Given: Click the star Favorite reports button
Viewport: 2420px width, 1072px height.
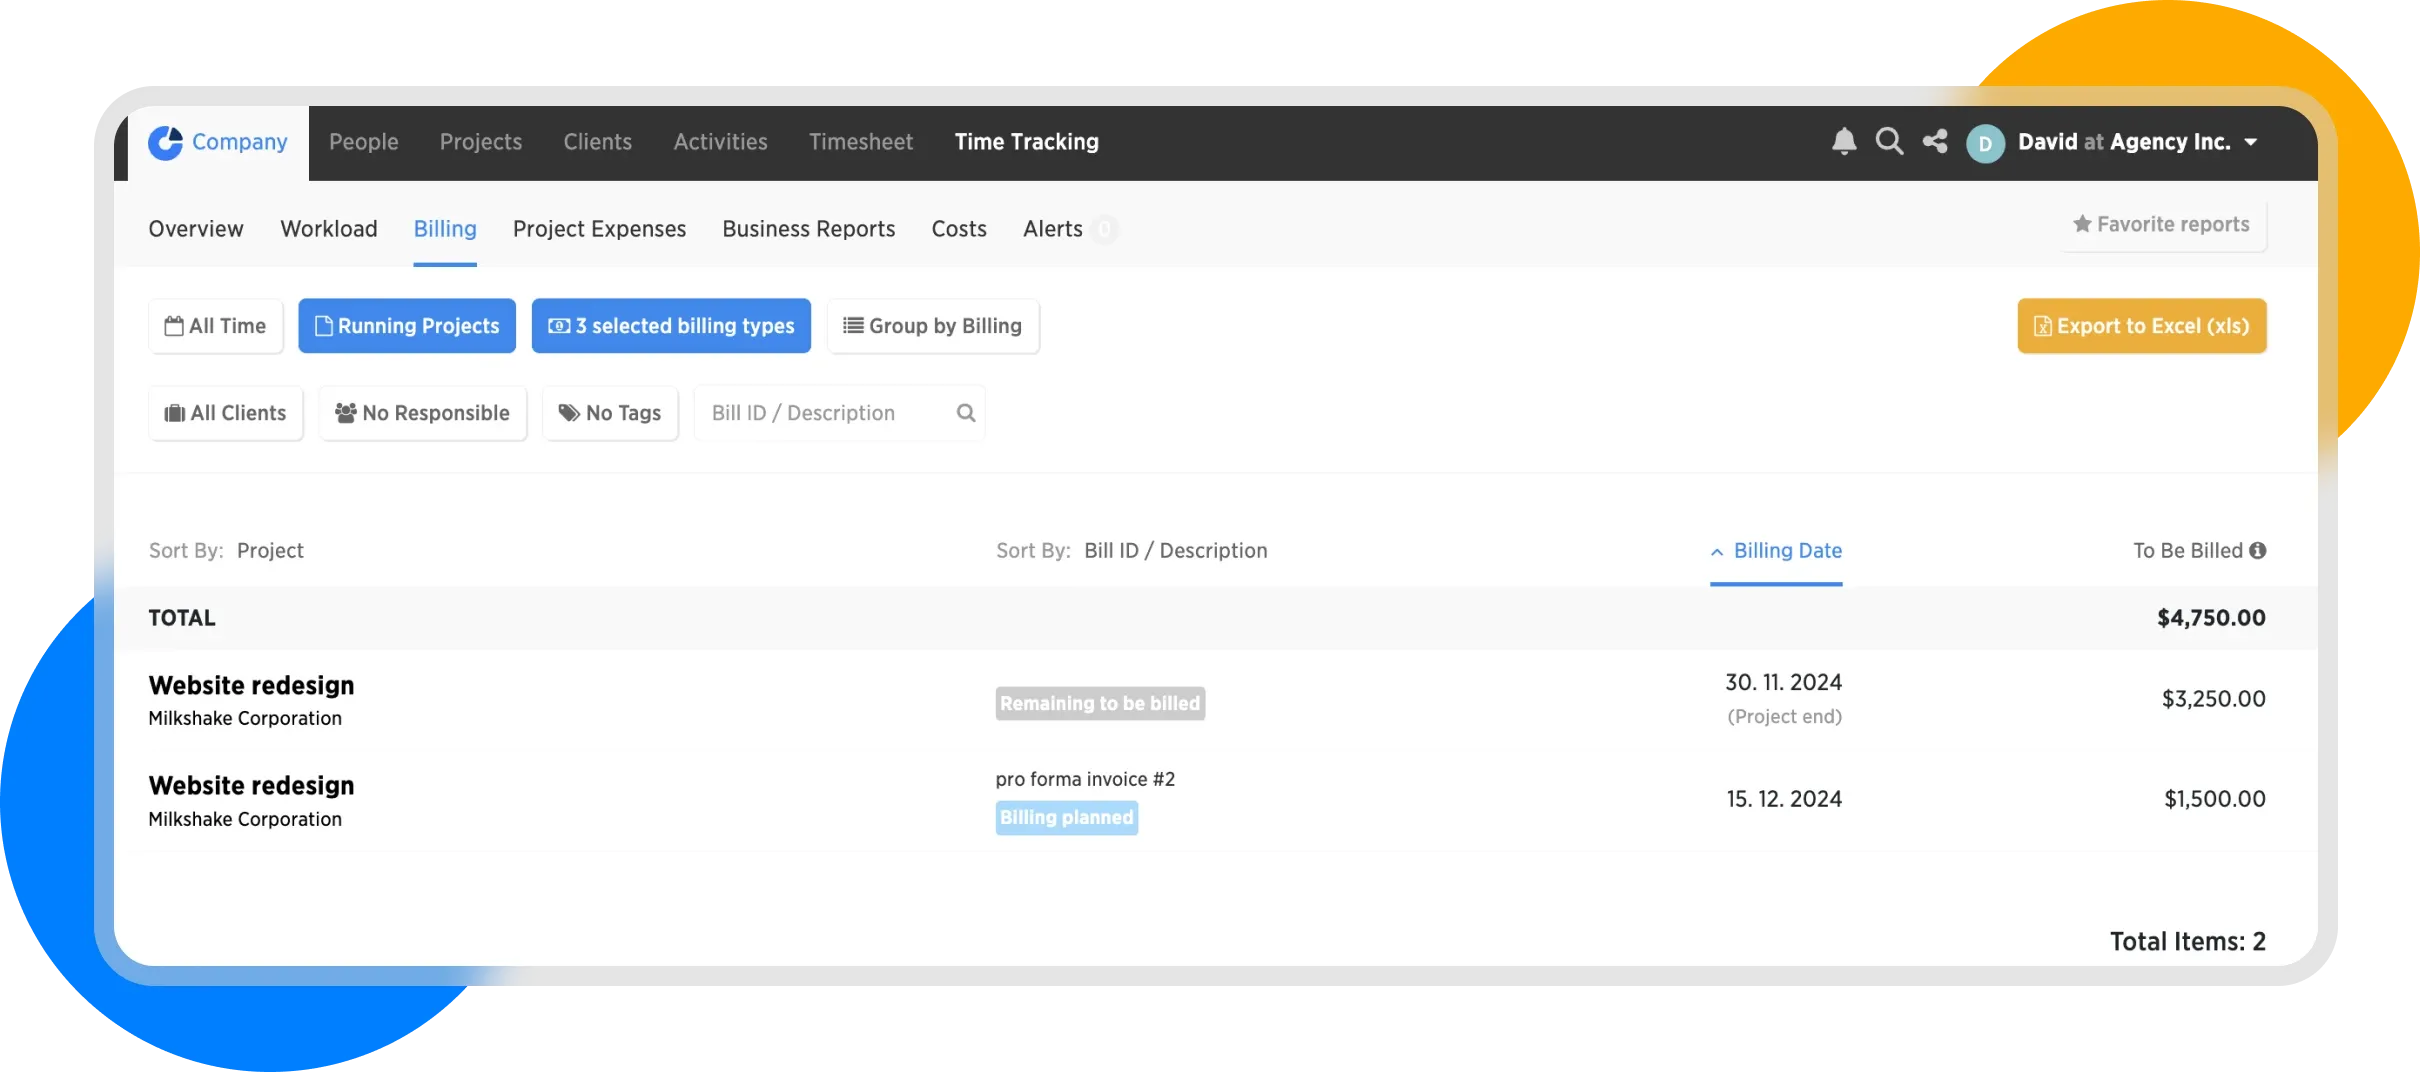Looking at the screenshot, I should pyautogui.click(x=2162, y=225).
